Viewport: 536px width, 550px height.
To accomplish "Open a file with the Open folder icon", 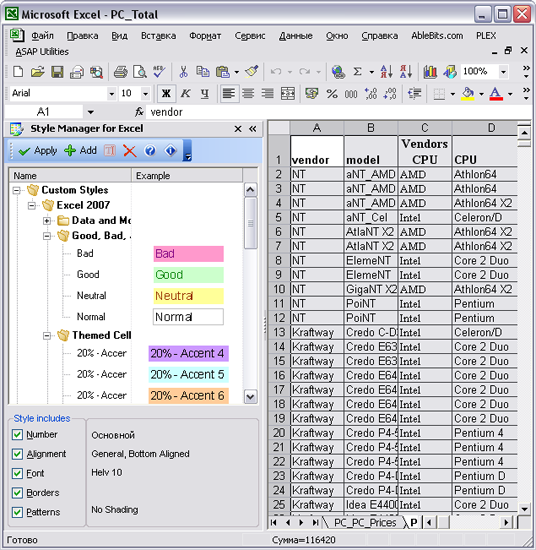I will point(37,72).
